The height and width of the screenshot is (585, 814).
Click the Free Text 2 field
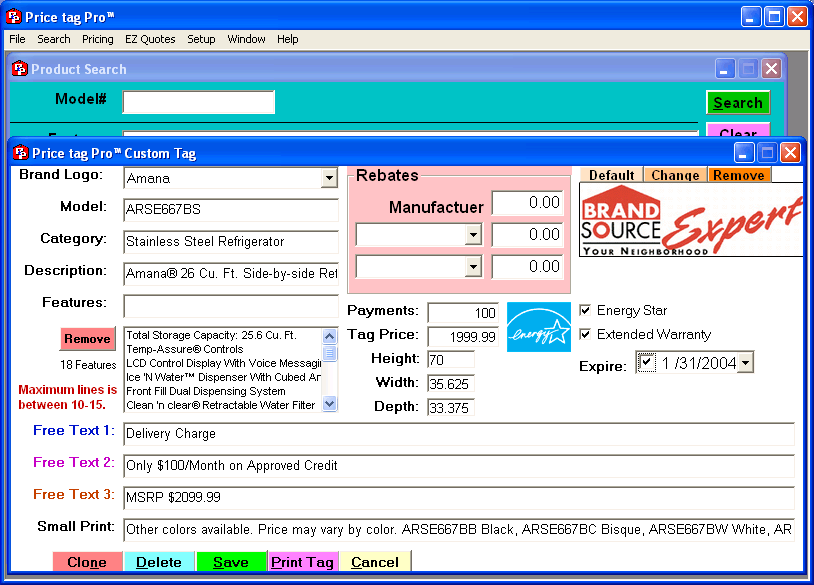(459, 466)
